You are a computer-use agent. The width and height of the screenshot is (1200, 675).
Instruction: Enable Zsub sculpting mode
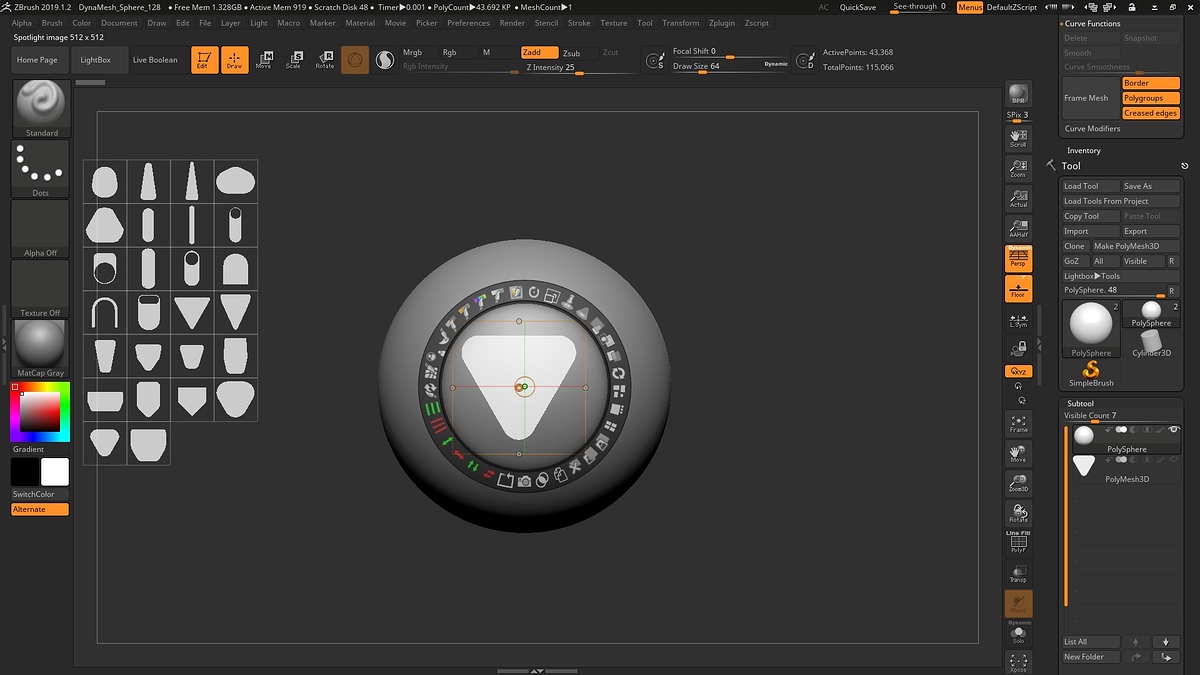(x=571, y=52)
